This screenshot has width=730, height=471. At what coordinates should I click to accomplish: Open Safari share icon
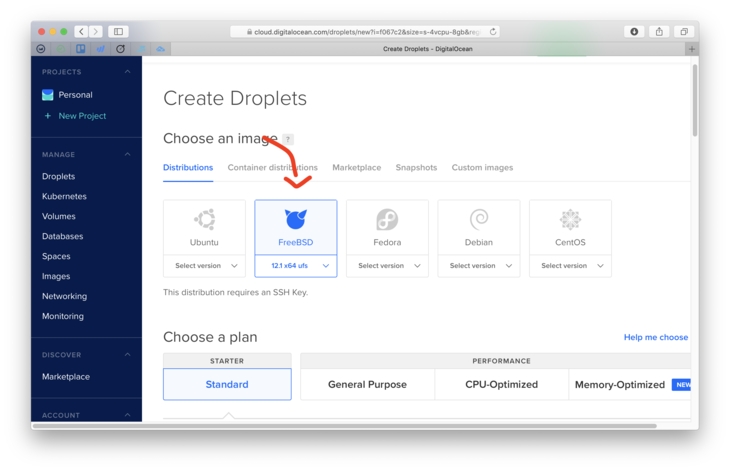pos(659,32)
